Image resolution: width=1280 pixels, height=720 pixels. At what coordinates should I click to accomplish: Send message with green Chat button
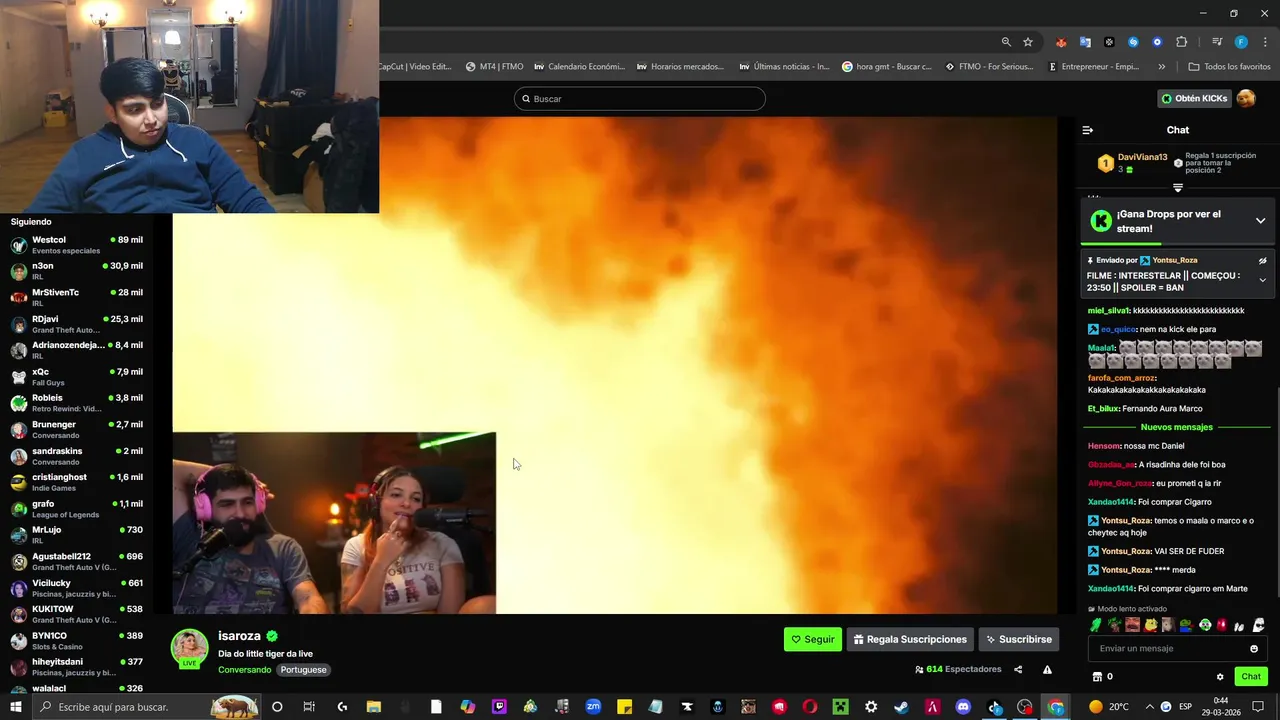pyautogui.click(x=1251, y=677)
